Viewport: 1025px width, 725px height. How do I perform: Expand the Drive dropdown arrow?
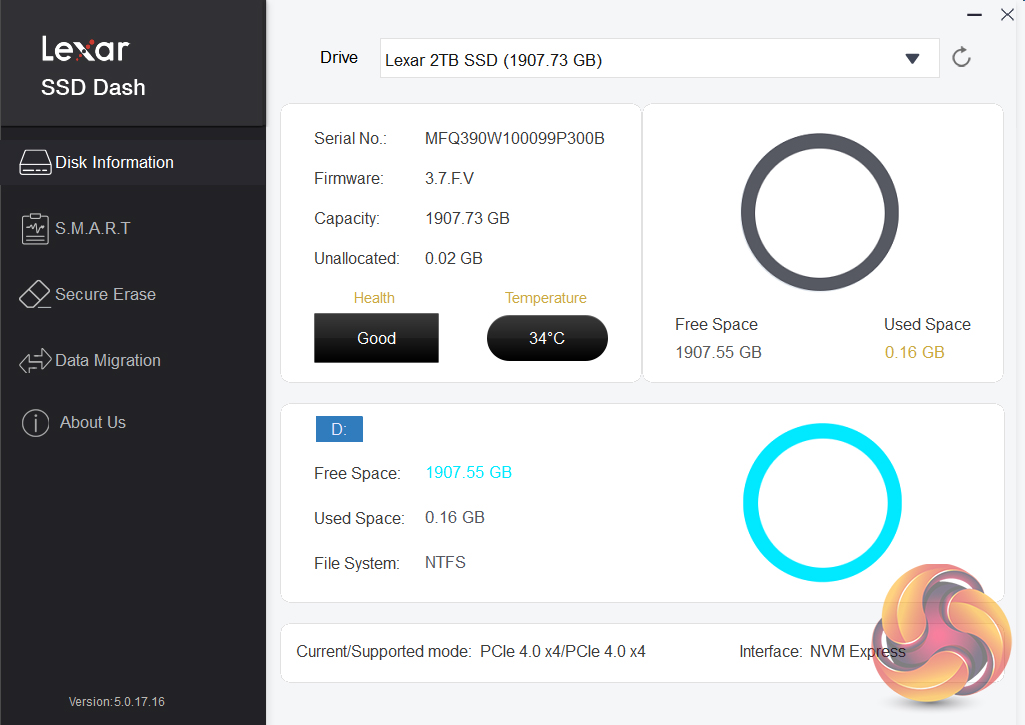913,59
